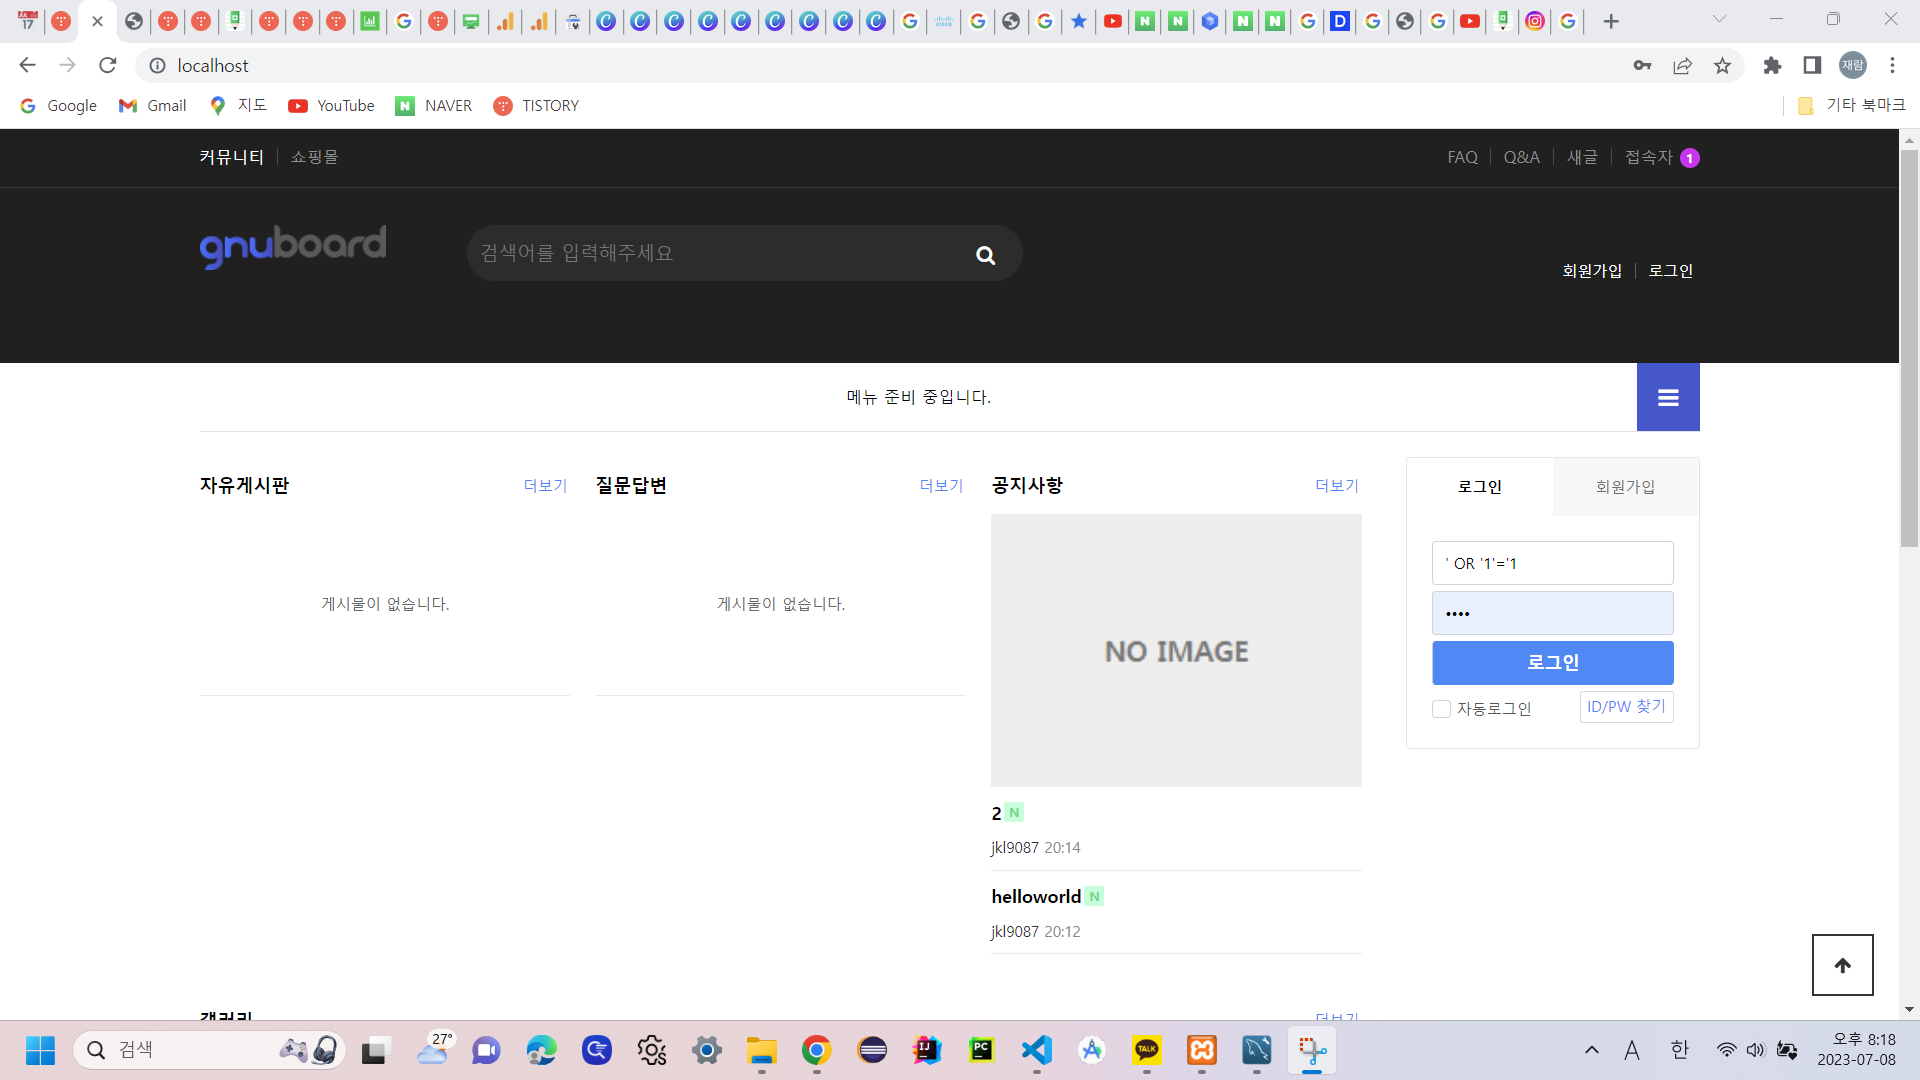Click the search magnifier icon in gnuboard header

[985, 255]
